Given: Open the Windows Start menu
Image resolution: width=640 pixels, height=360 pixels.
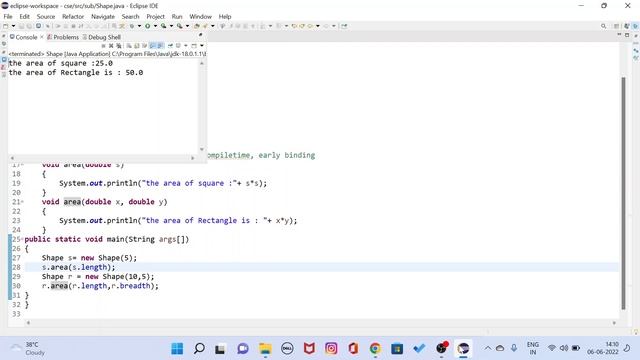Looking at the screenshot, I should [177, 349].
